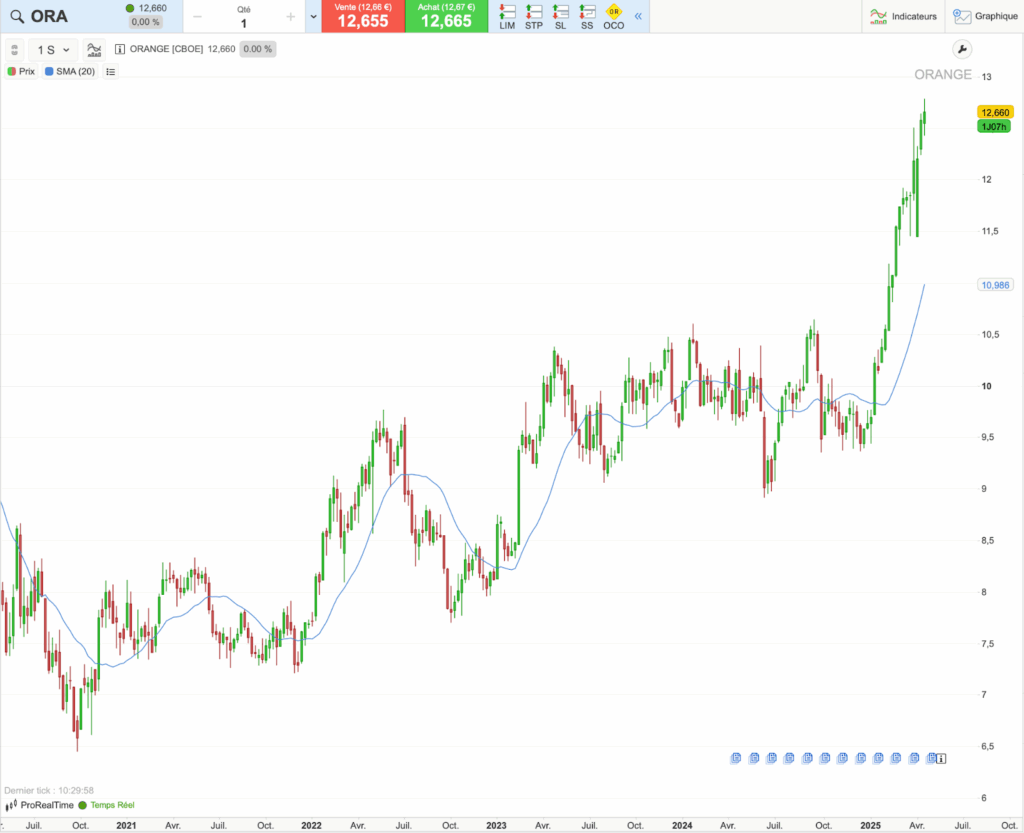
Task: Click the info icon beside the event markers
Action: (x=941, y=759)
